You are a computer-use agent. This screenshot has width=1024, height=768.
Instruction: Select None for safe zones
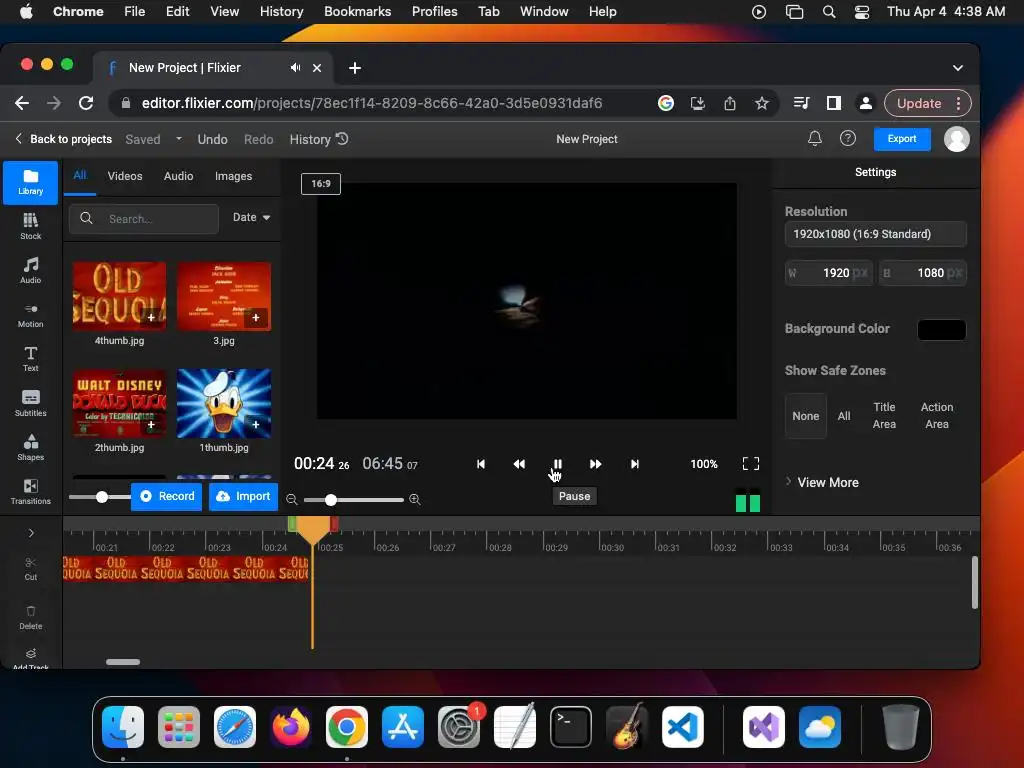(805, 416)
